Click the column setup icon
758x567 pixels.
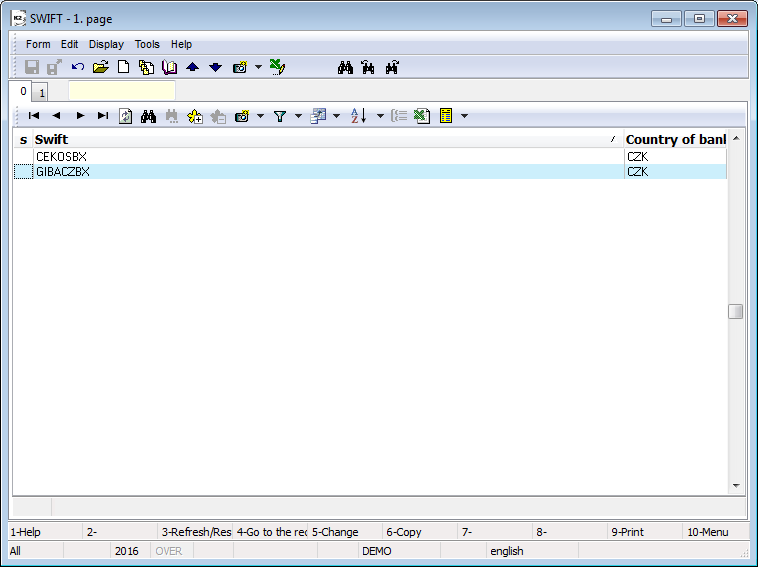pyautogui.click(x=318, y=116)
